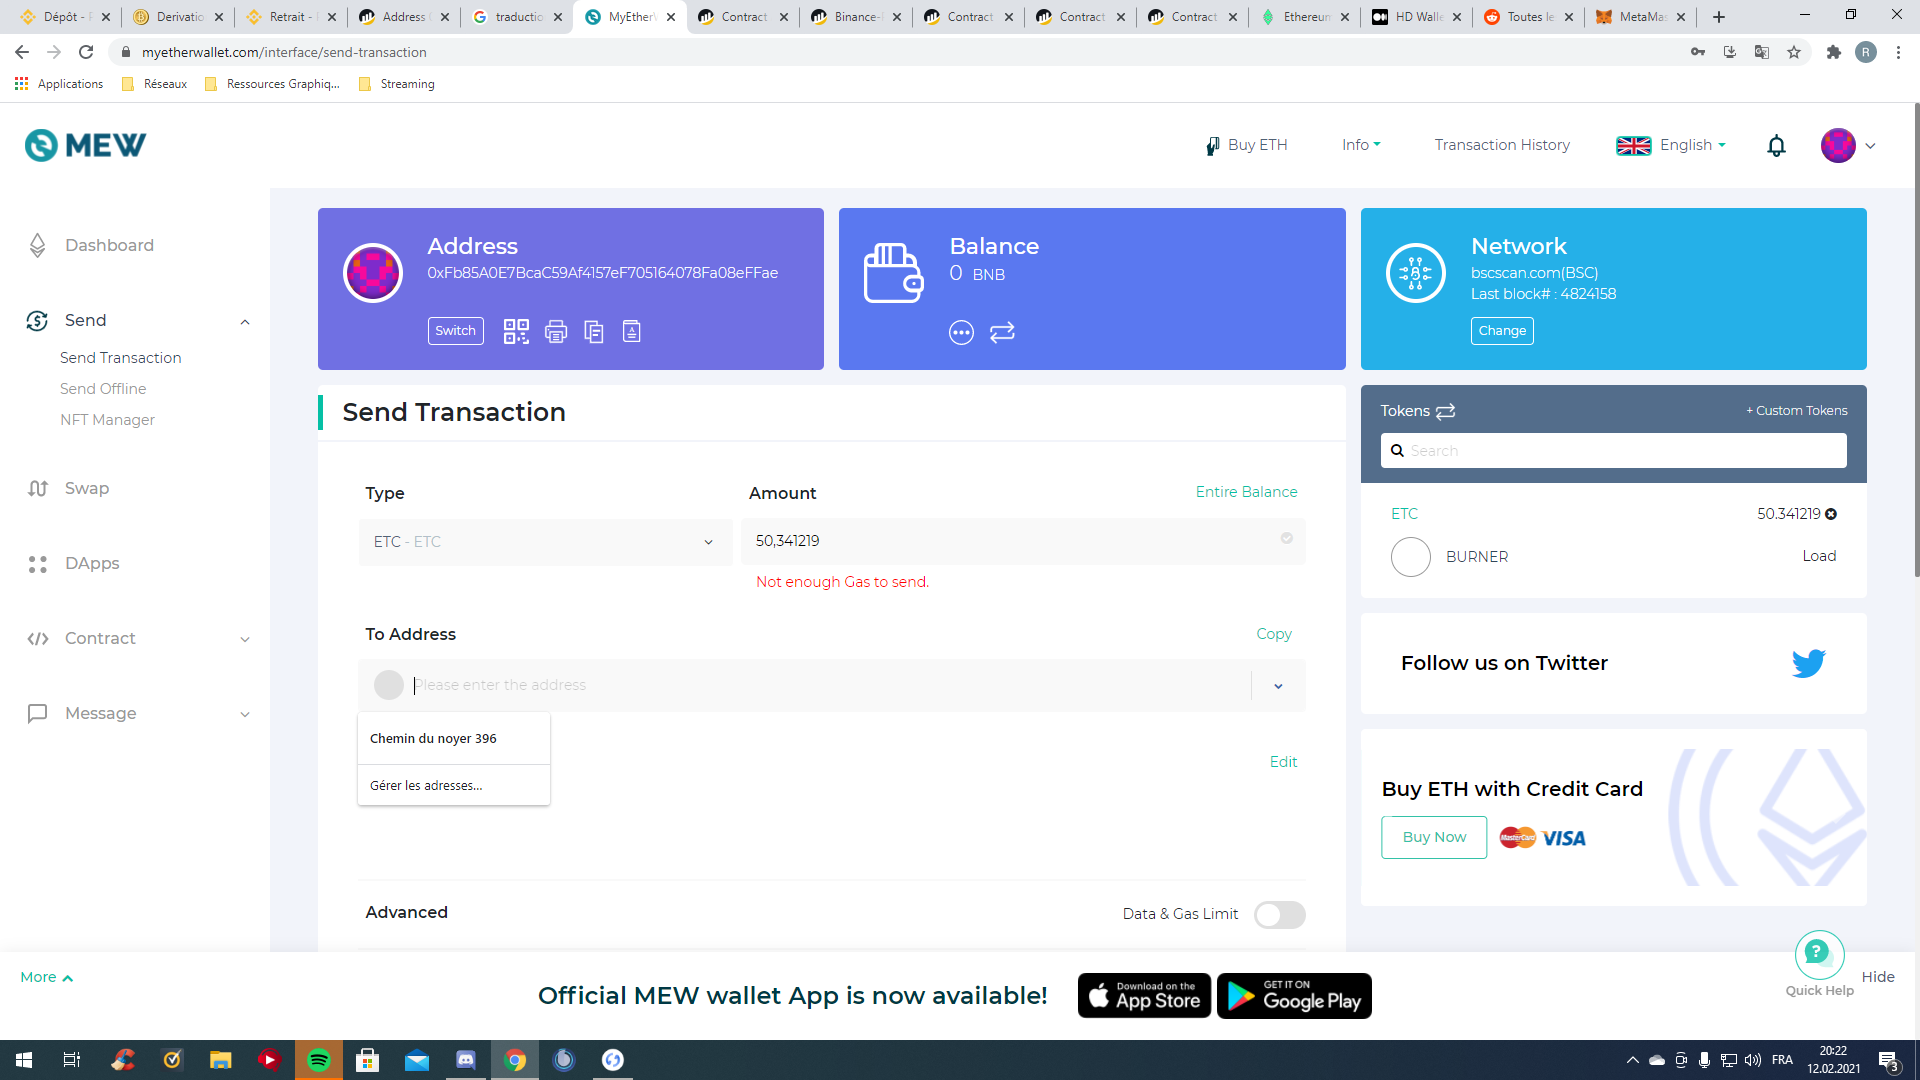
Task: Open the notification bell
Action: click(1776, 146)
